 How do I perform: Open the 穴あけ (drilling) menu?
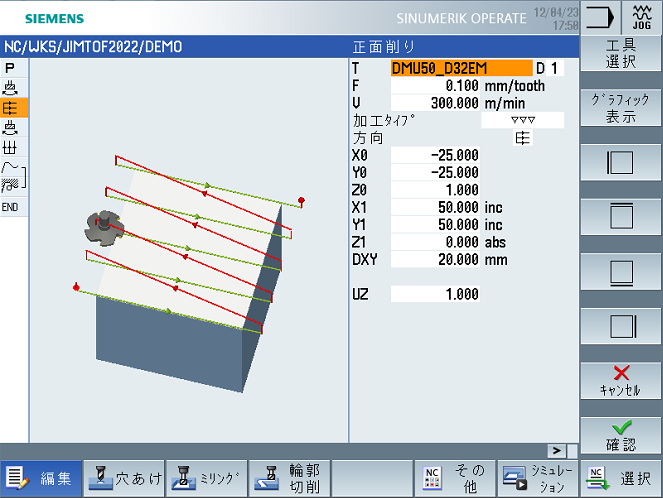click(x=124, y=478)
